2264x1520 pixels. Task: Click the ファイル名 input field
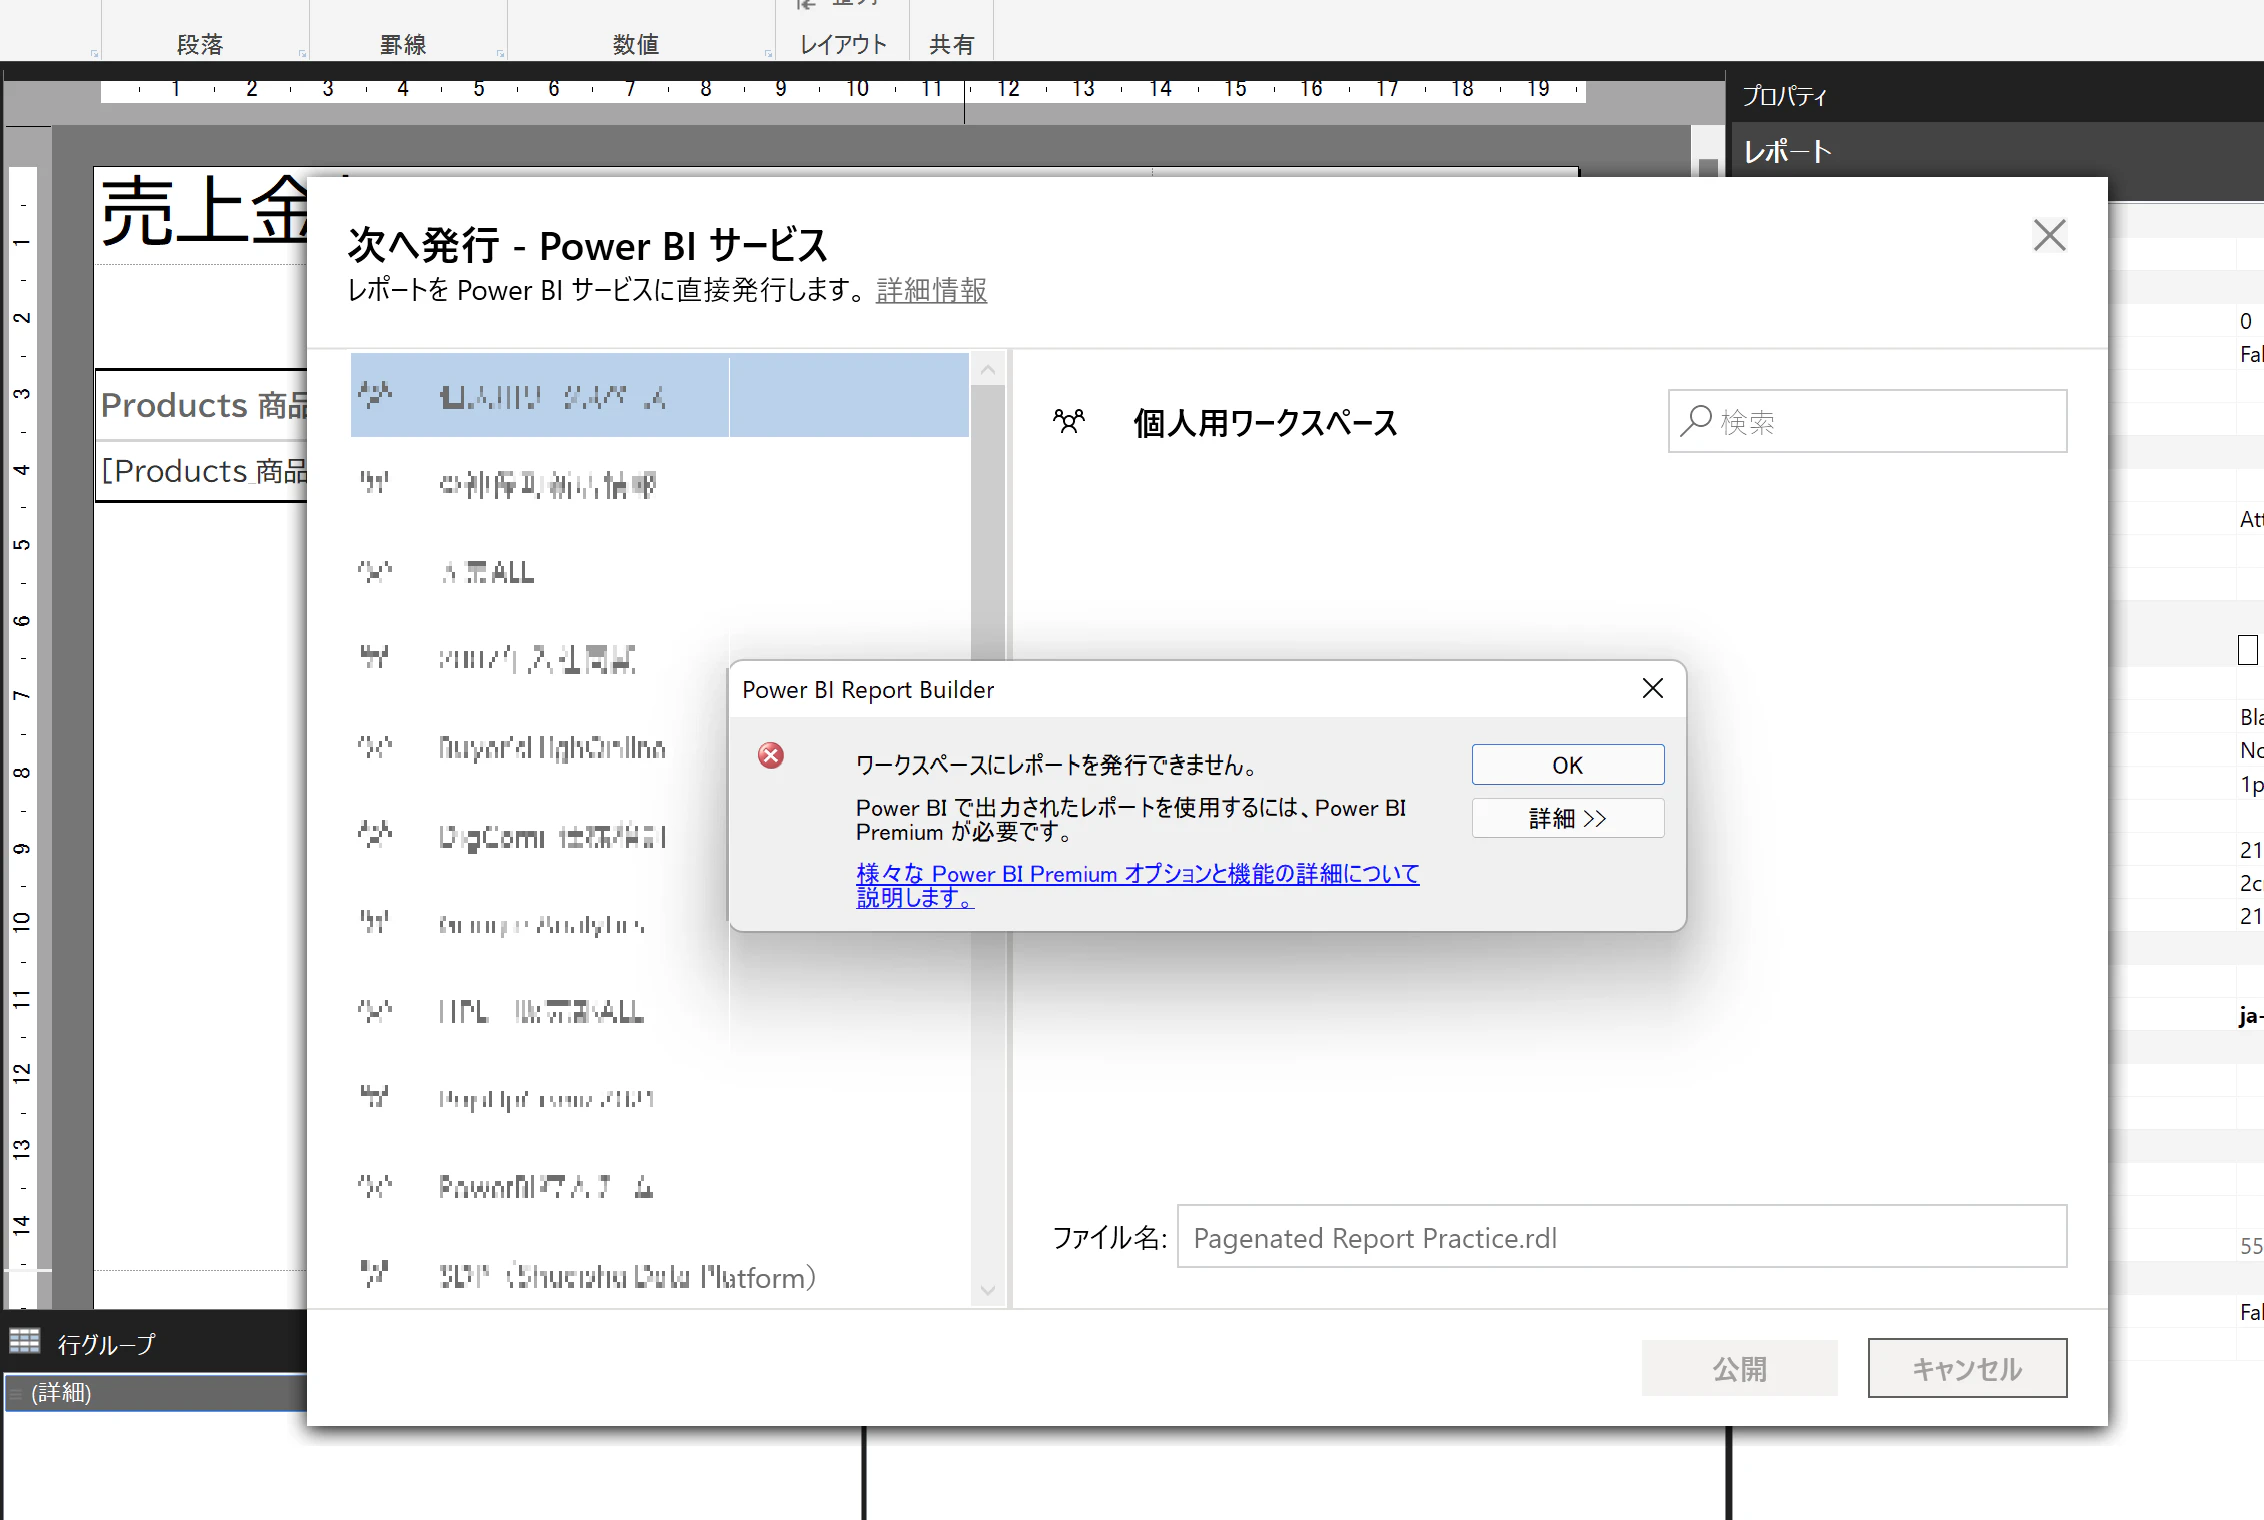[x=1620, y=1238]
